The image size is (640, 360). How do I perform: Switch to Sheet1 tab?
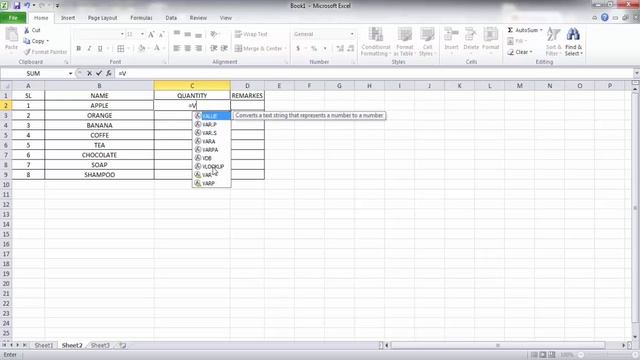tap(43, 345)
